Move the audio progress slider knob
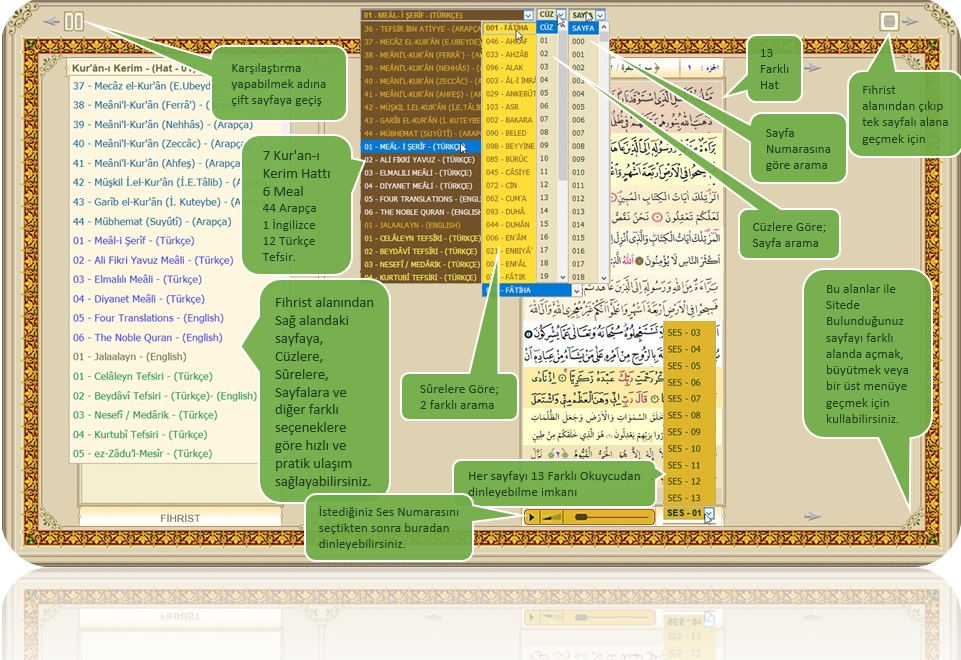The image size is (961, 660). click(581, 517)
